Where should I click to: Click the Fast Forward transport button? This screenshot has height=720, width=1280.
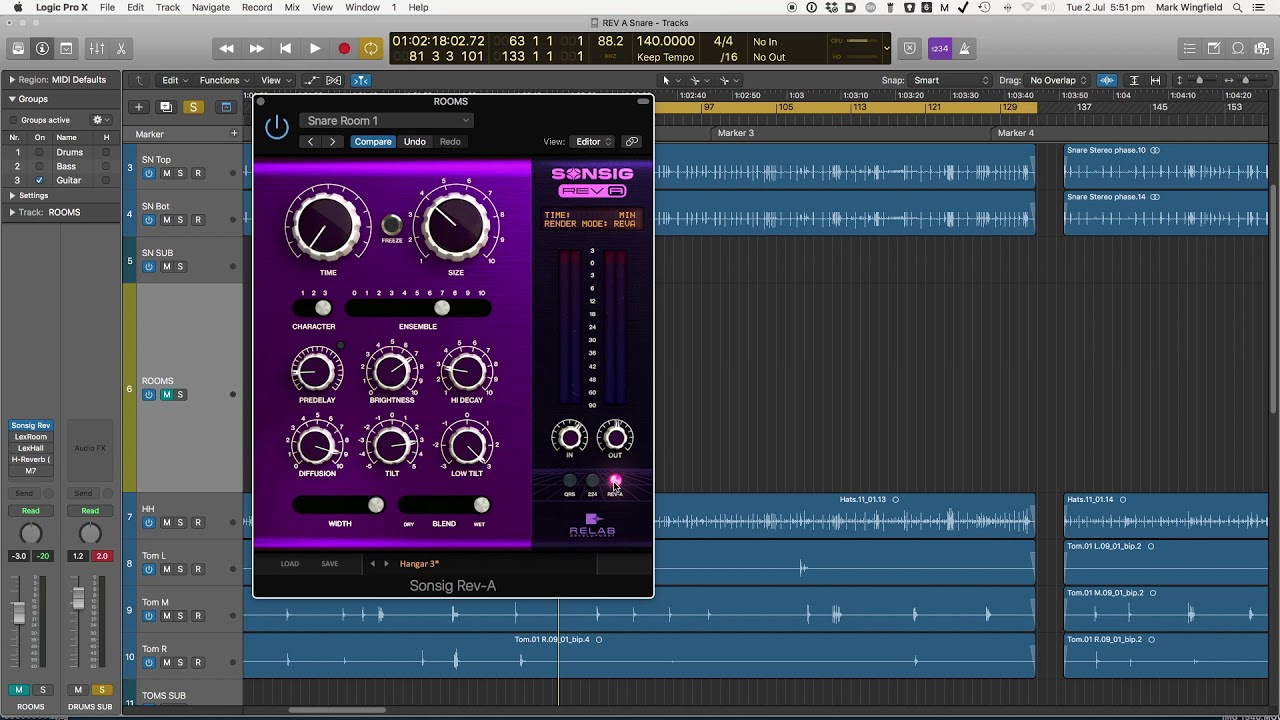pyautogui.click(x=256, y=48)
